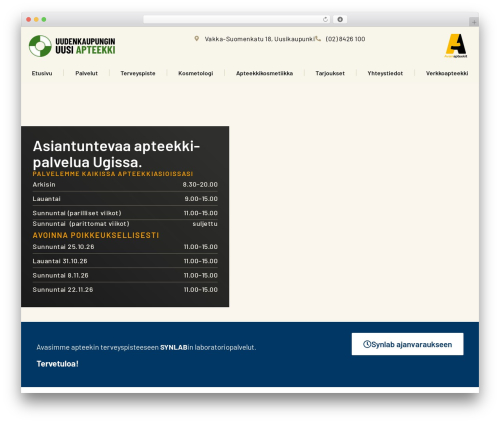The image size is (500, 423).
Task: Click the phone handset icon
Action: [318, 39]
